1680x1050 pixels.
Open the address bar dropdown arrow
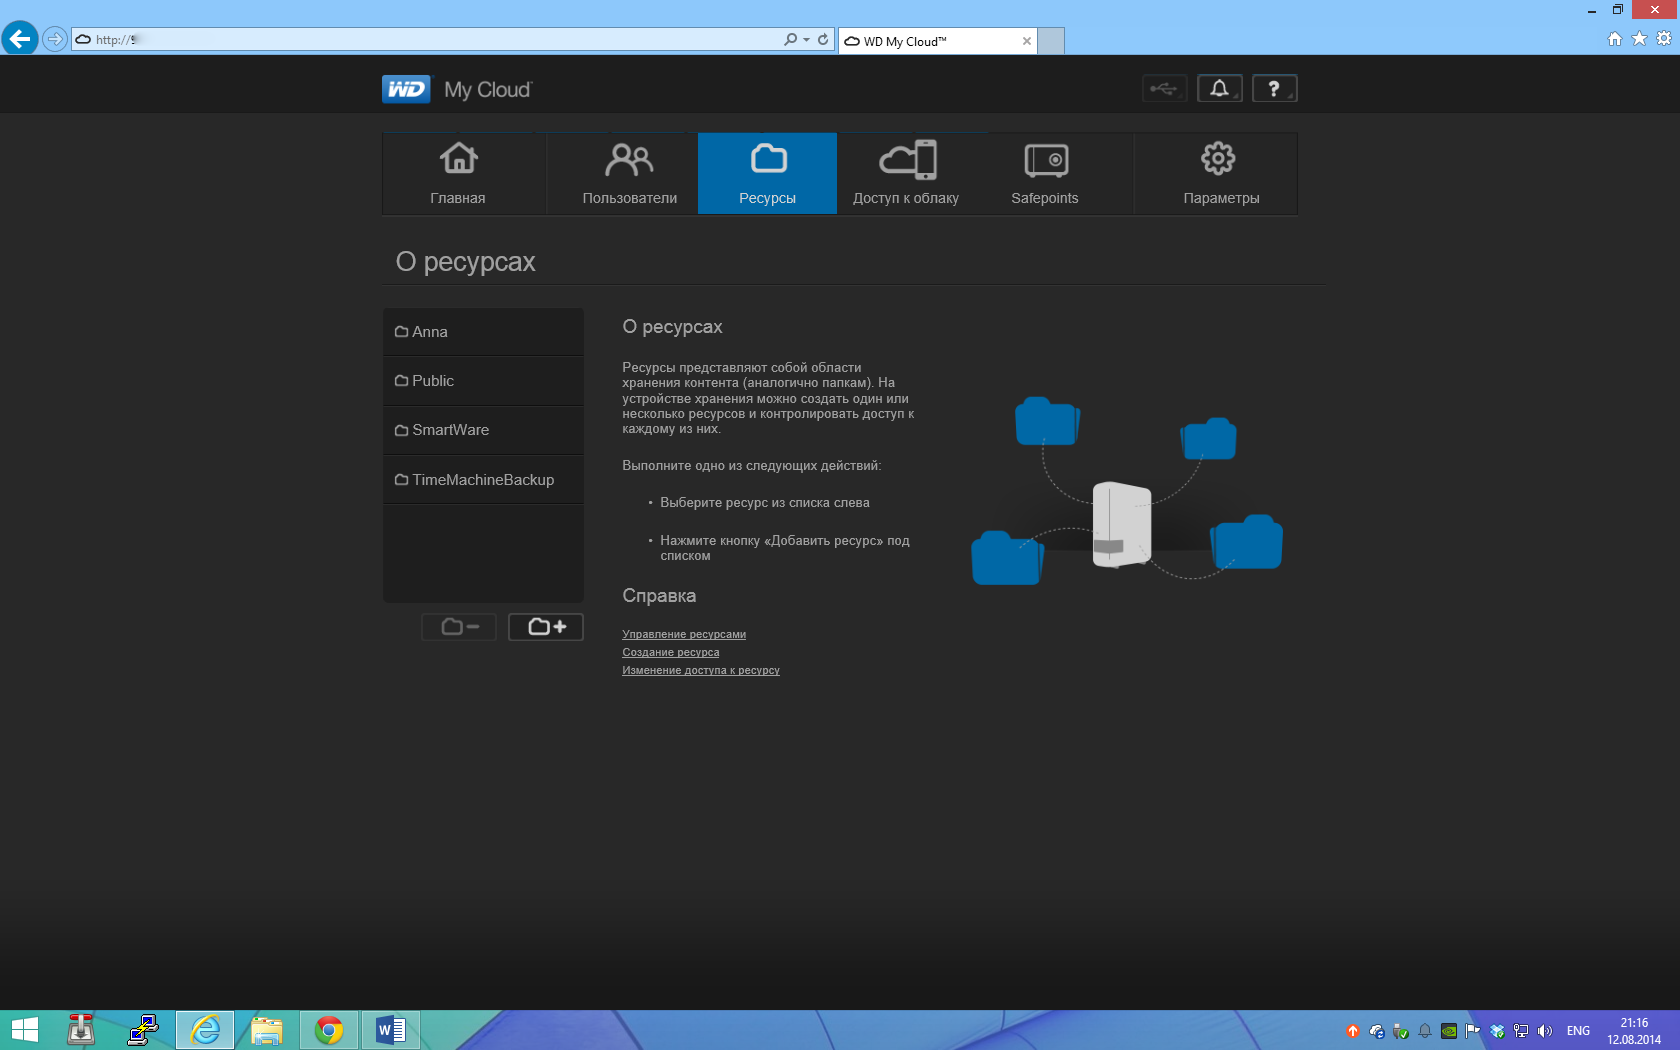click(806, 40)
